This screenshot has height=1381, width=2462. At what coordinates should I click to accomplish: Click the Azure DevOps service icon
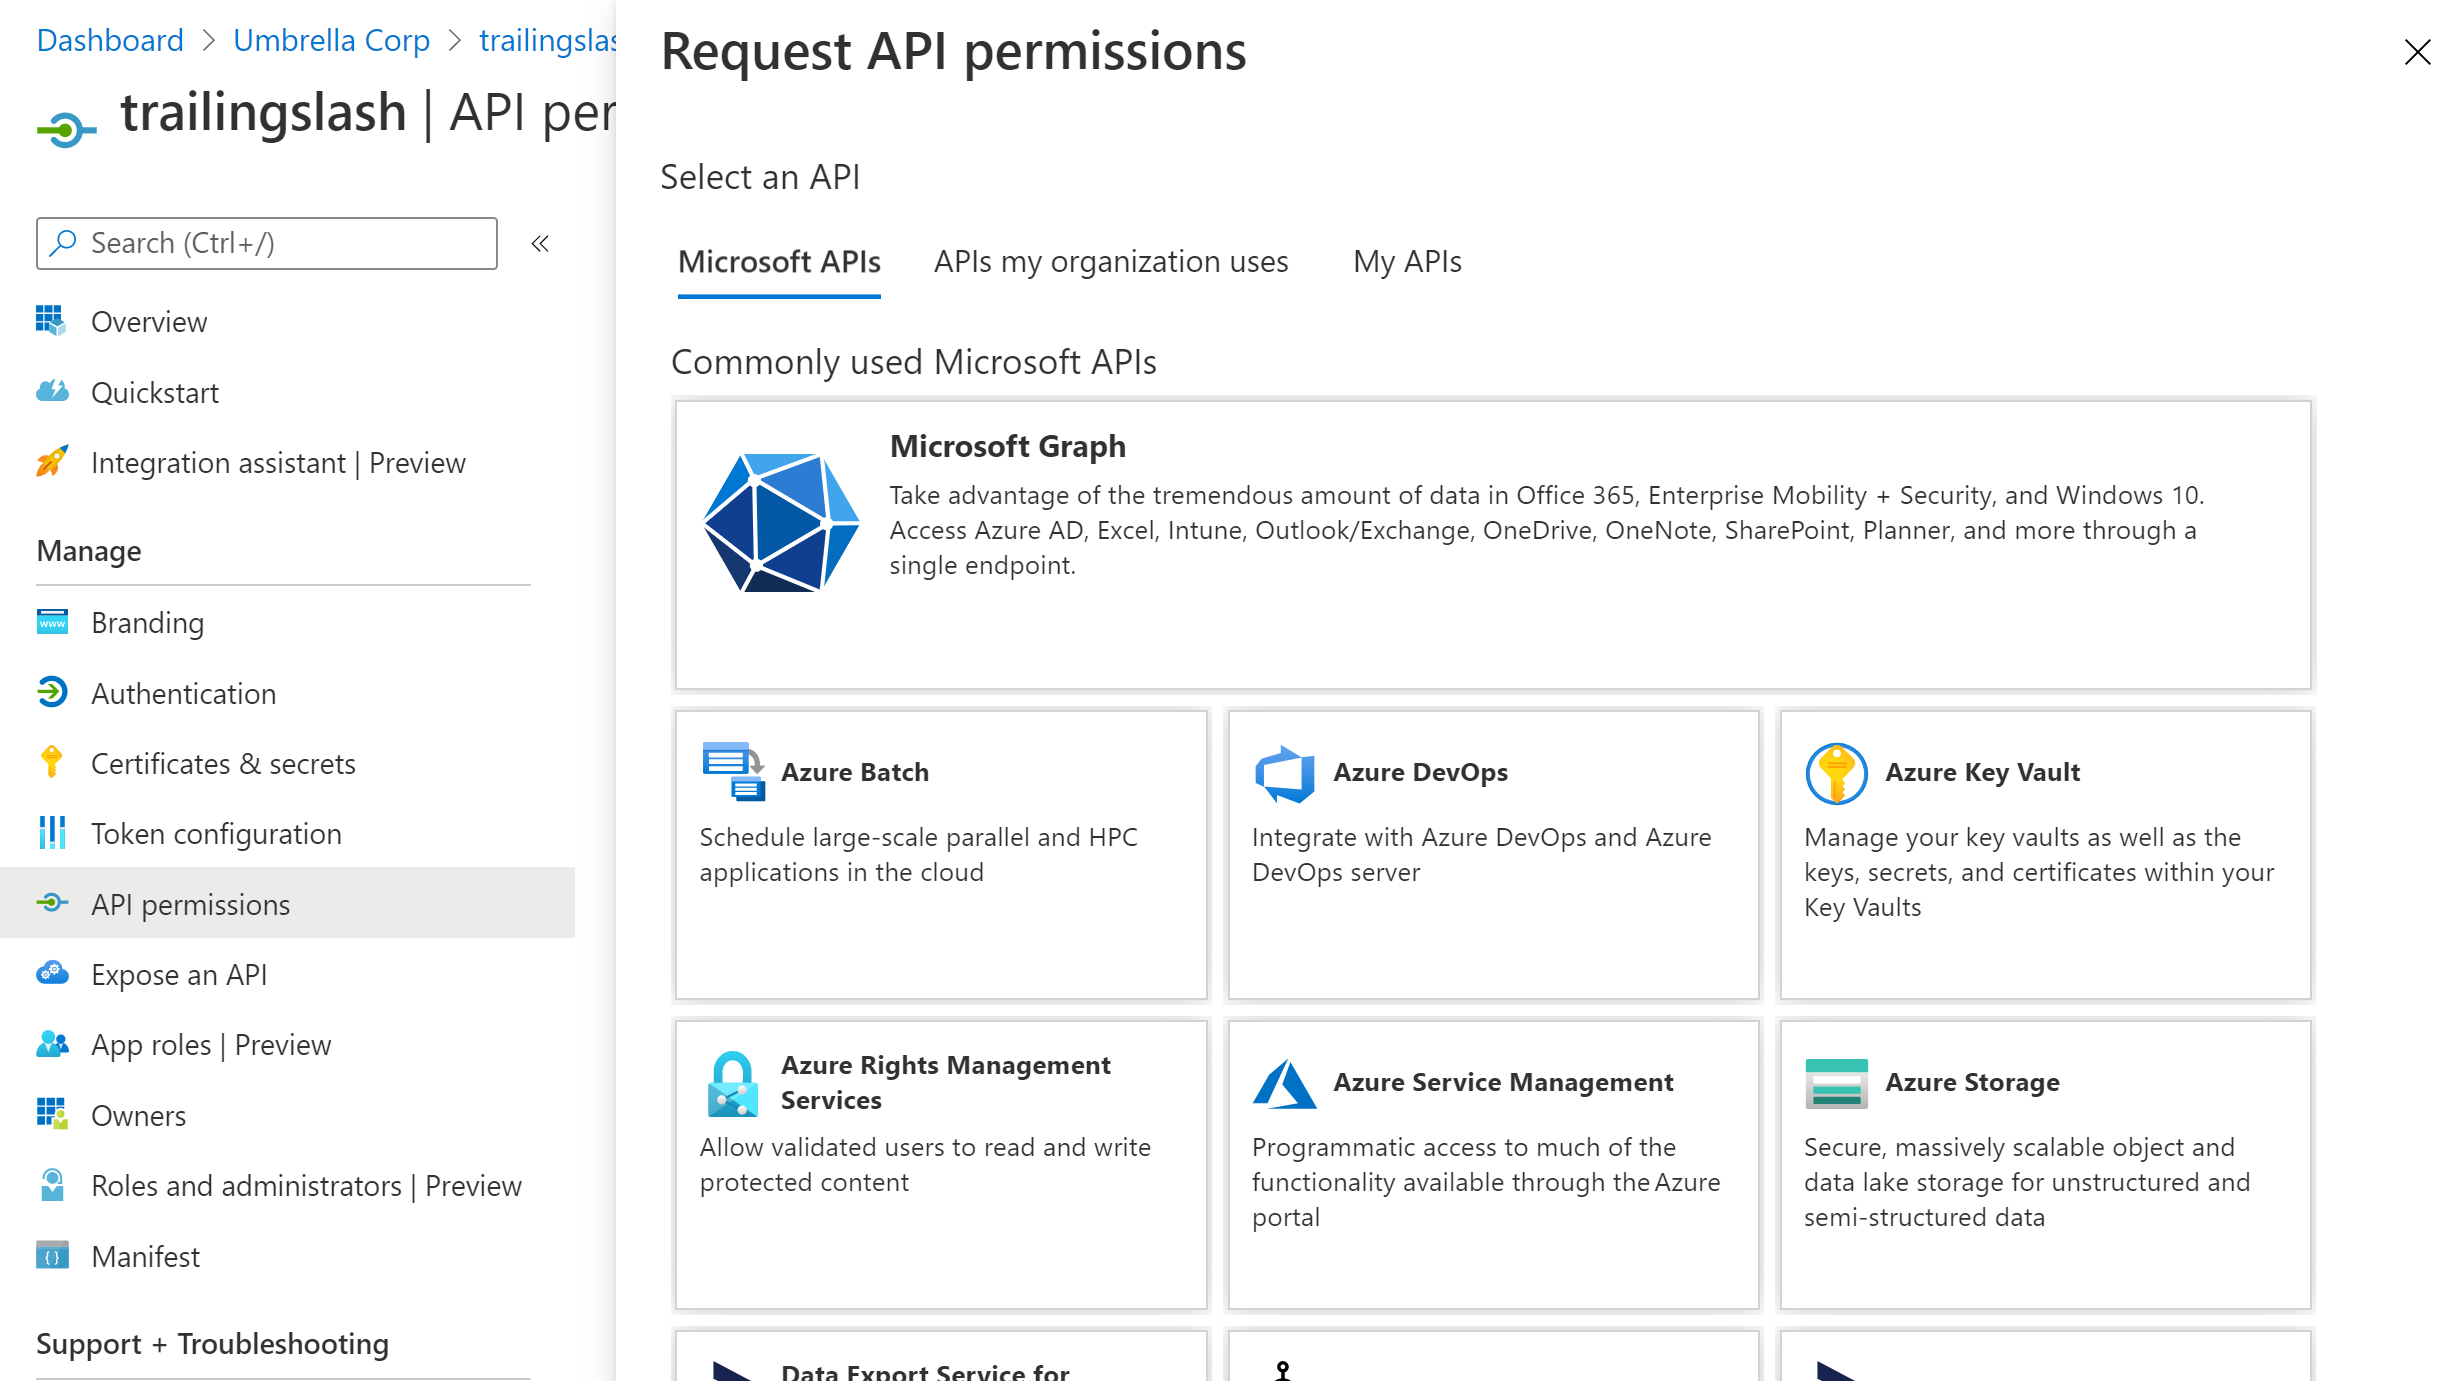(x=1284, y=772)
